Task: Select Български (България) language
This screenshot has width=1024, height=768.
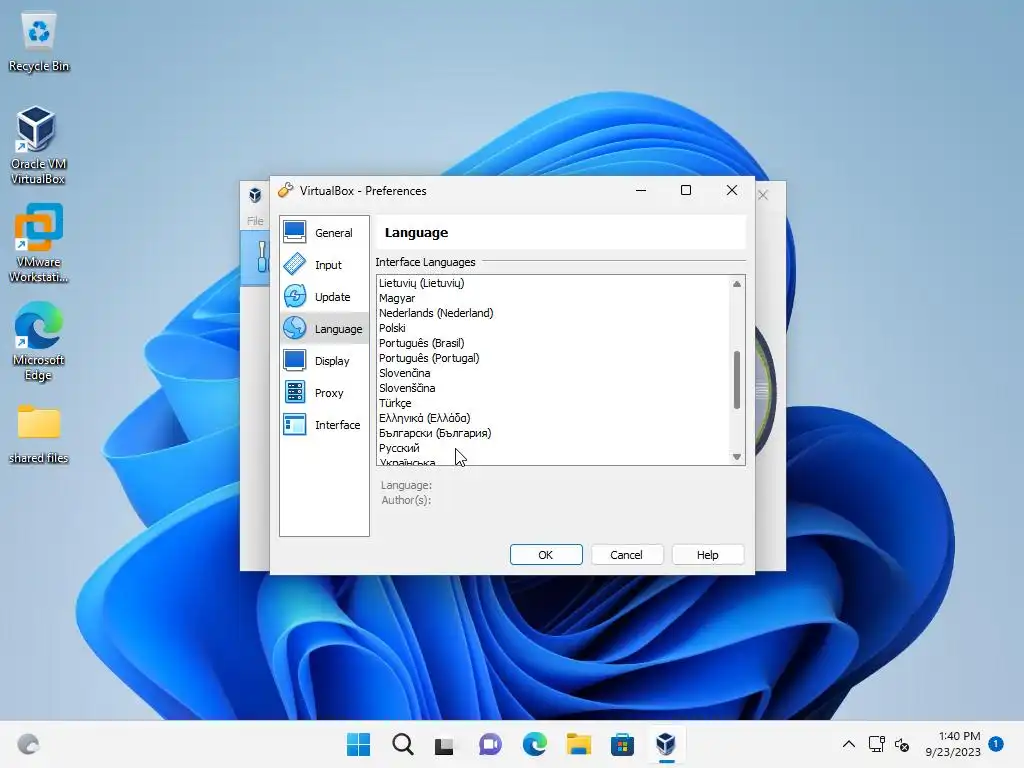Action: (x=435, y=433)
